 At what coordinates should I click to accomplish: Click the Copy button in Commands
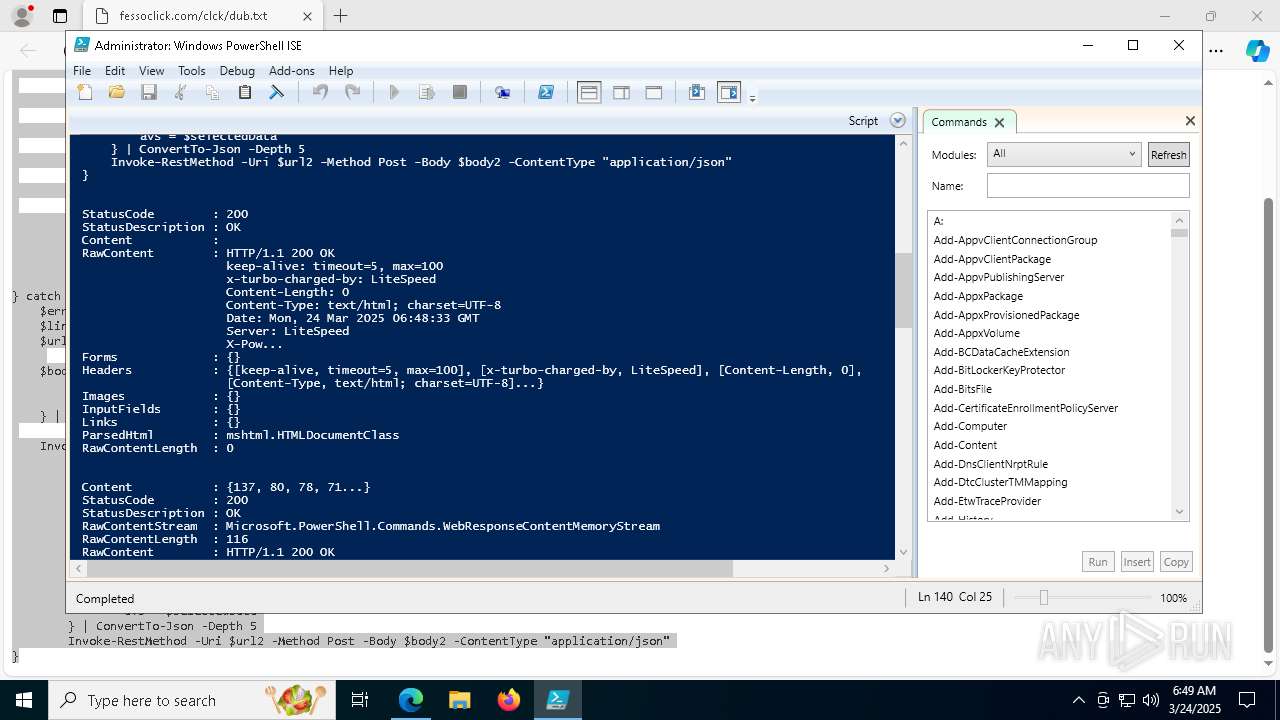click(1176, 562)
